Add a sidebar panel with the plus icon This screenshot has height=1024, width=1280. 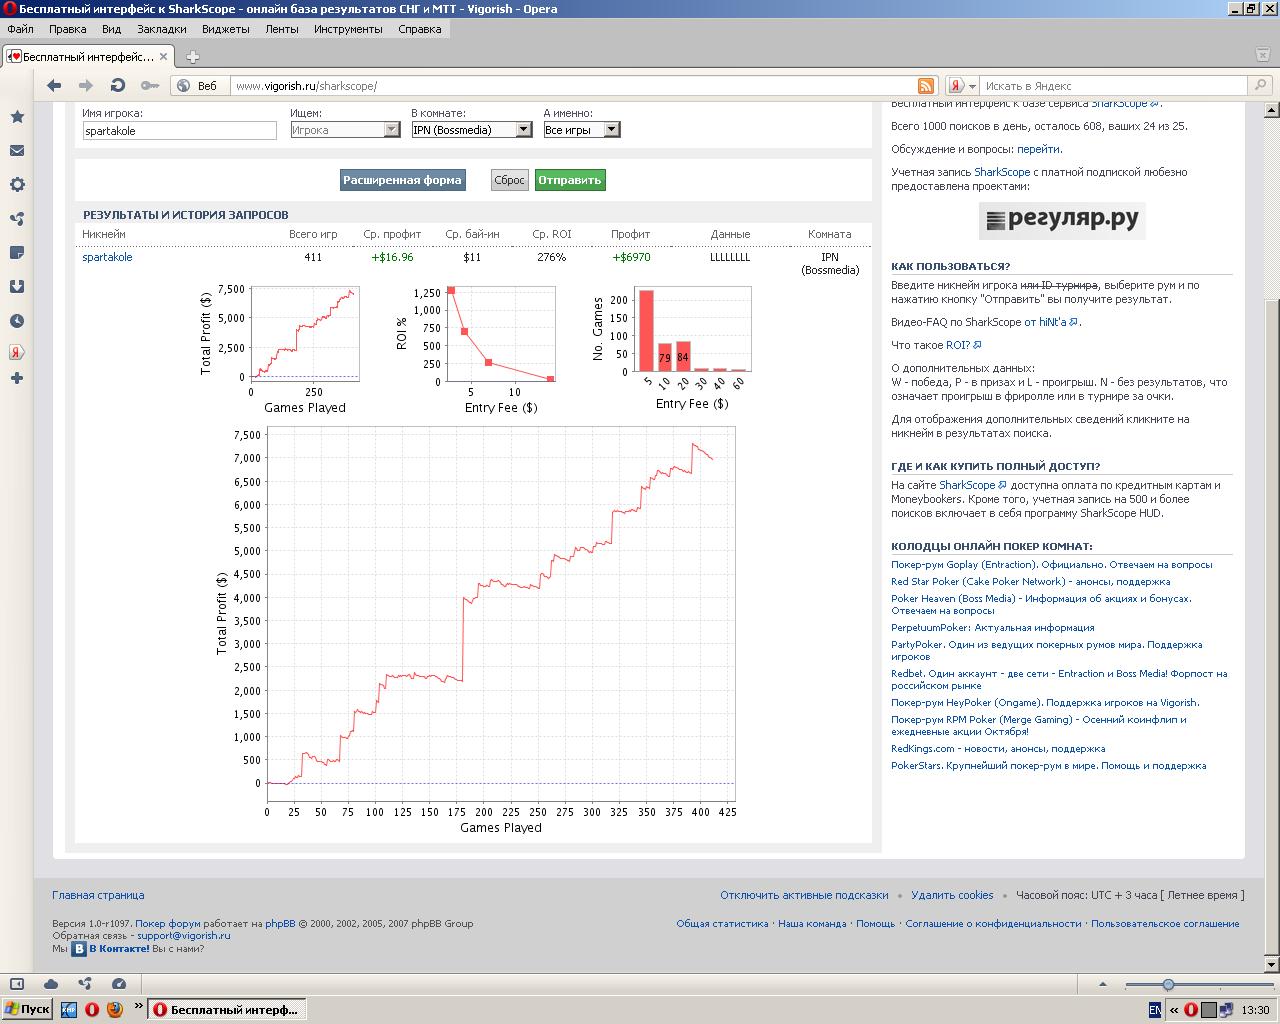[x=17, y=378]
